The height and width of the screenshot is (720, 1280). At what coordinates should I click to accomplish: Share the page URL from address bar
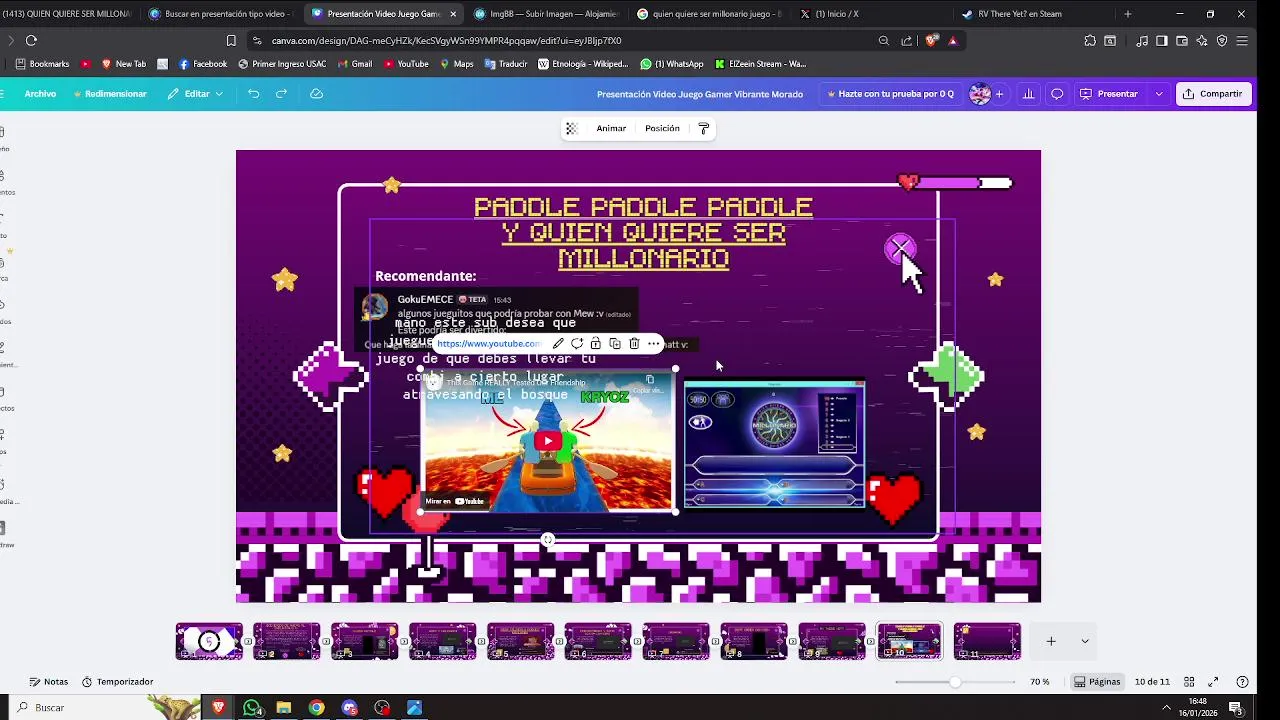907,41
